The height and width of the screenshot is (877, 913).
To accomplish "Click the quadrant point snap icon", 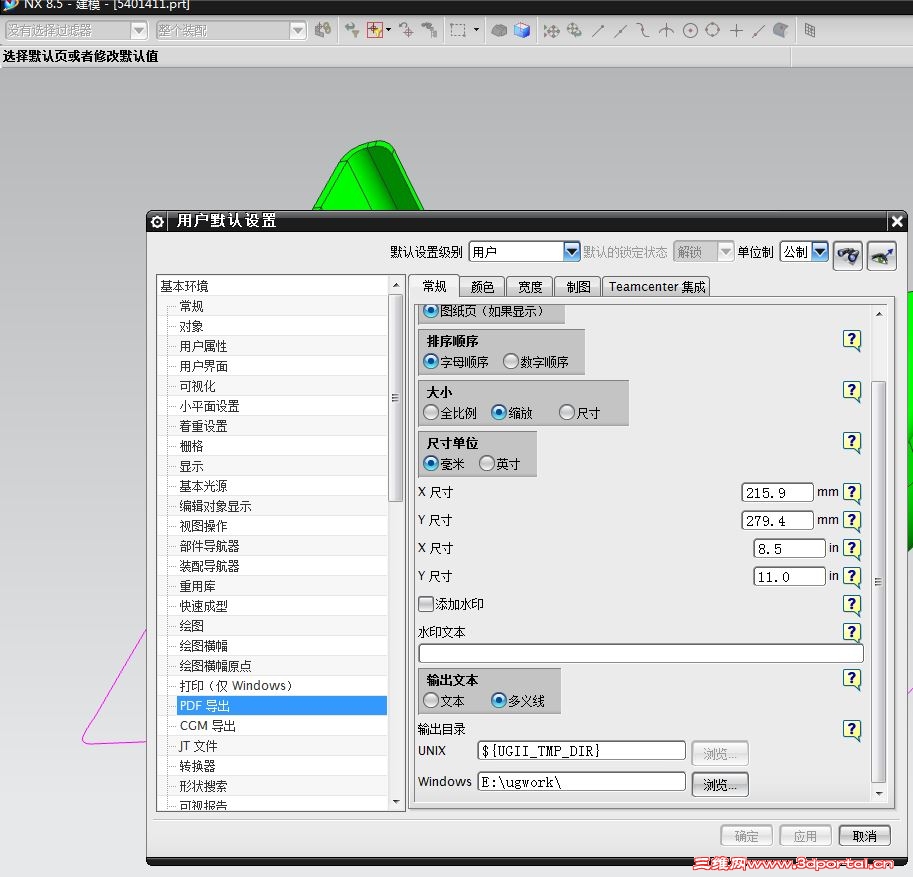I will [x=713, y=30].
